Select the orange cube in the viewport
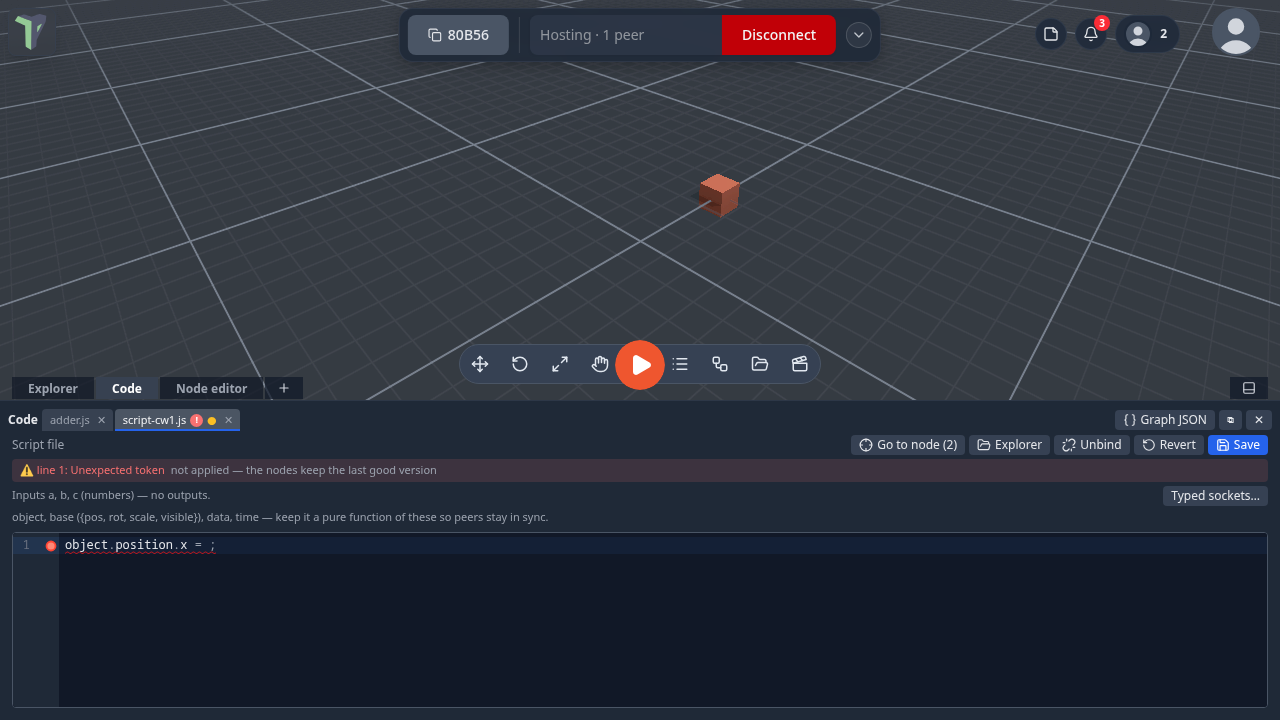 coord(719,195)
